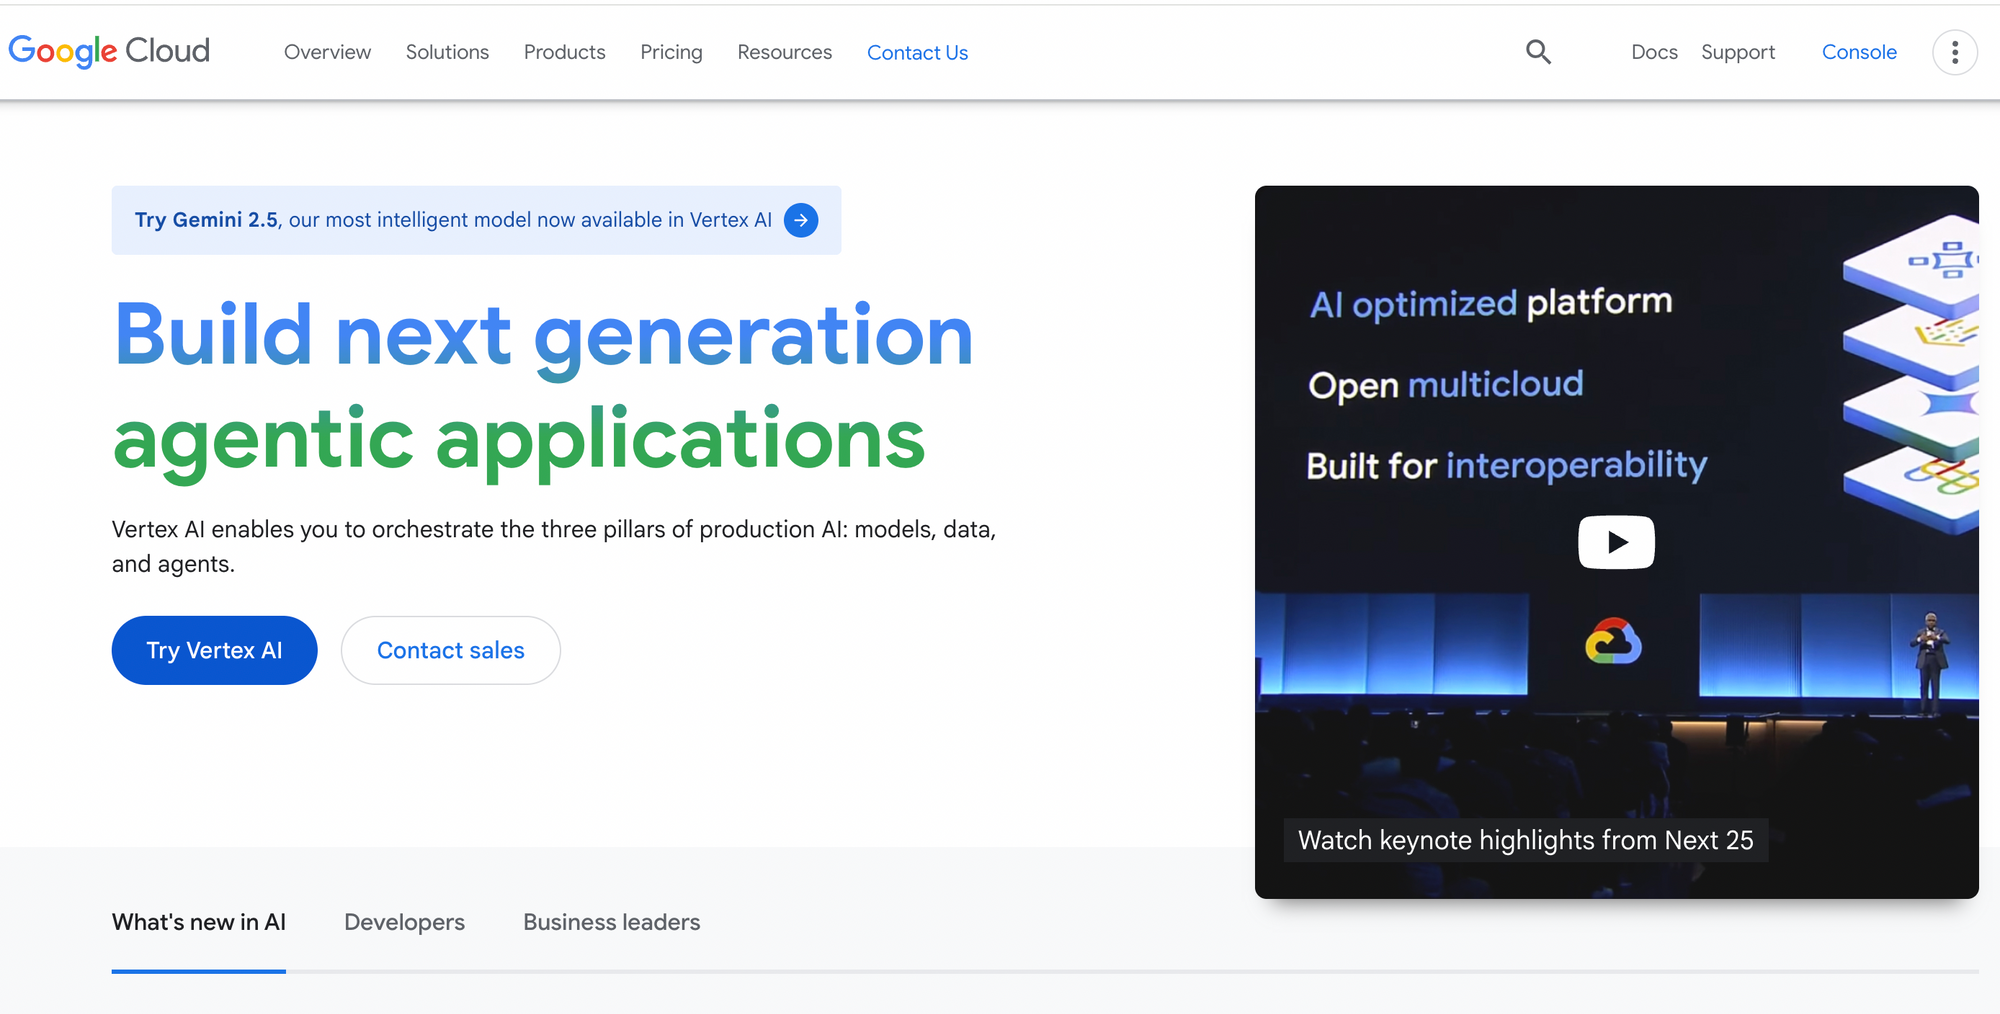Switch to the Business leaders tab
The width and height of the screenshot is (2000, 1014).
(x=612, y=922)
